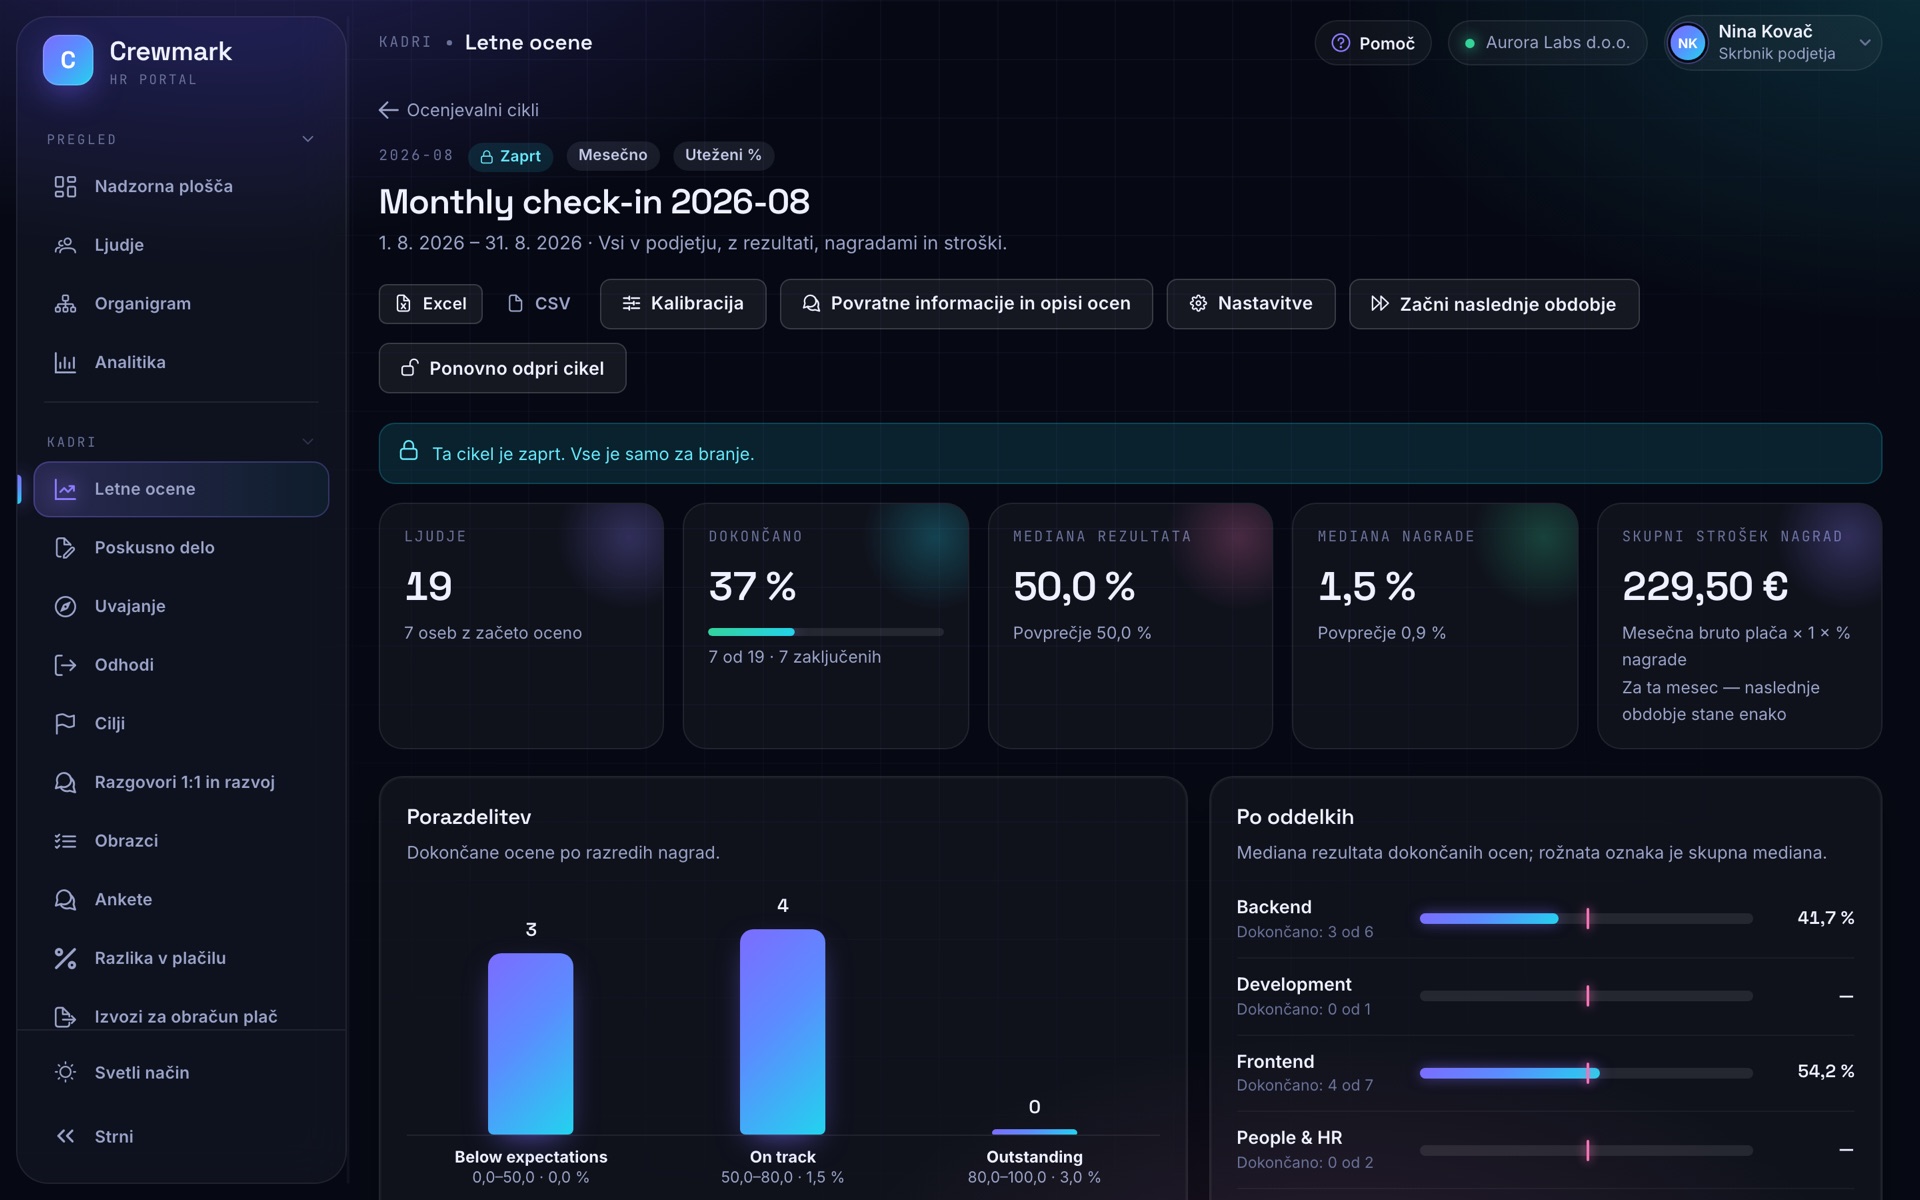
Task: Open Cilji flag icon
Action: pos(65,724)
